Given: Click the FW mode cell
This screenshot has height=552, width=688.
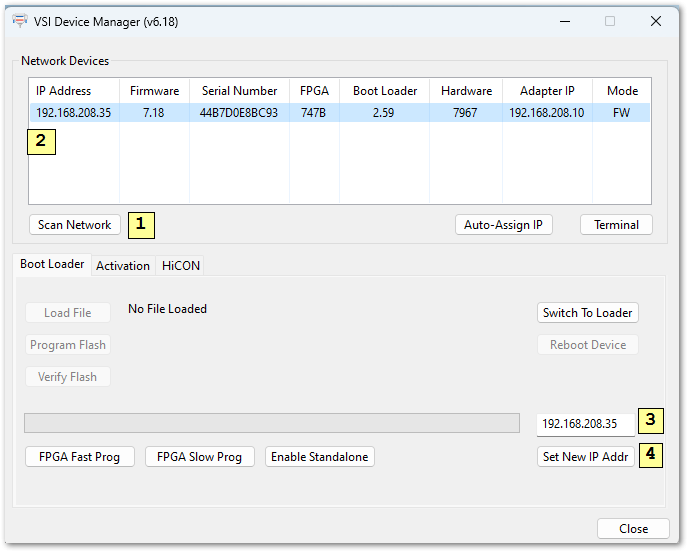Looking at the screenshot, I should [621, 113].
